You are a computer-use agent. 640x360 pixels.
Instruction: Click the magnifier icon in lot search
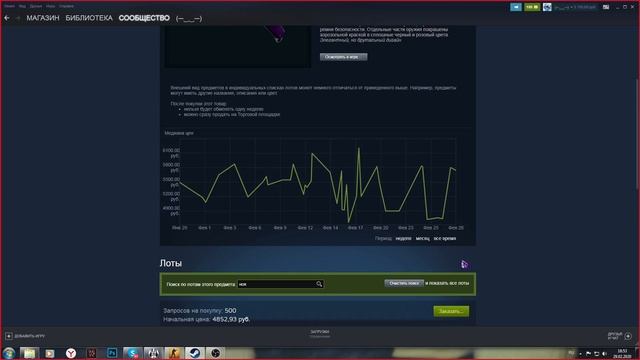[x=319, y=284]
